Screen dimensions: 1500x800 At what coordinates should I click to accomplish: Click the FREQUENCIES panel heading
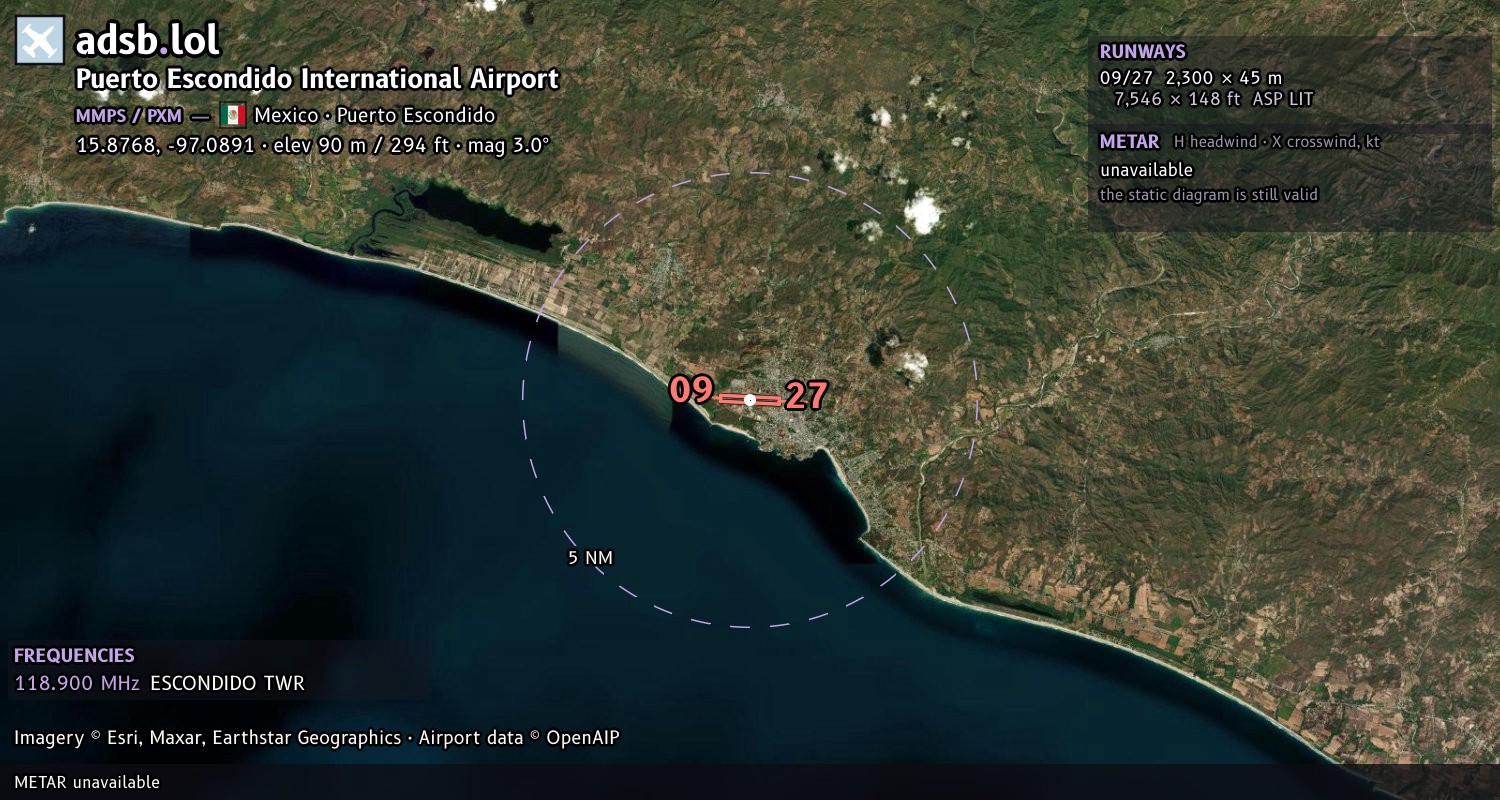click(74, 656)
